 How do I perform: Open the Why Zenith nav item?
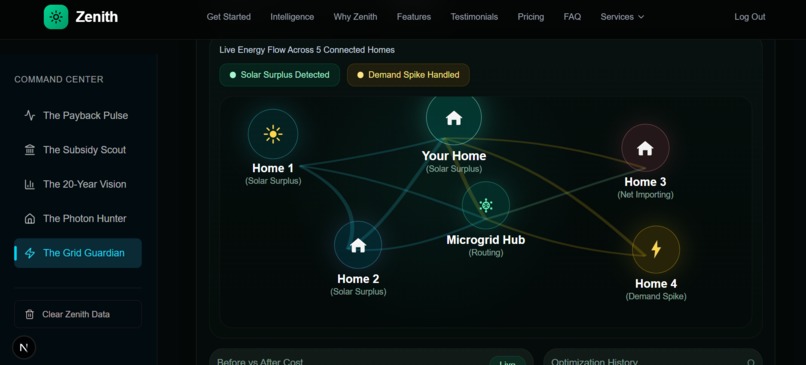tap(355, 17)
